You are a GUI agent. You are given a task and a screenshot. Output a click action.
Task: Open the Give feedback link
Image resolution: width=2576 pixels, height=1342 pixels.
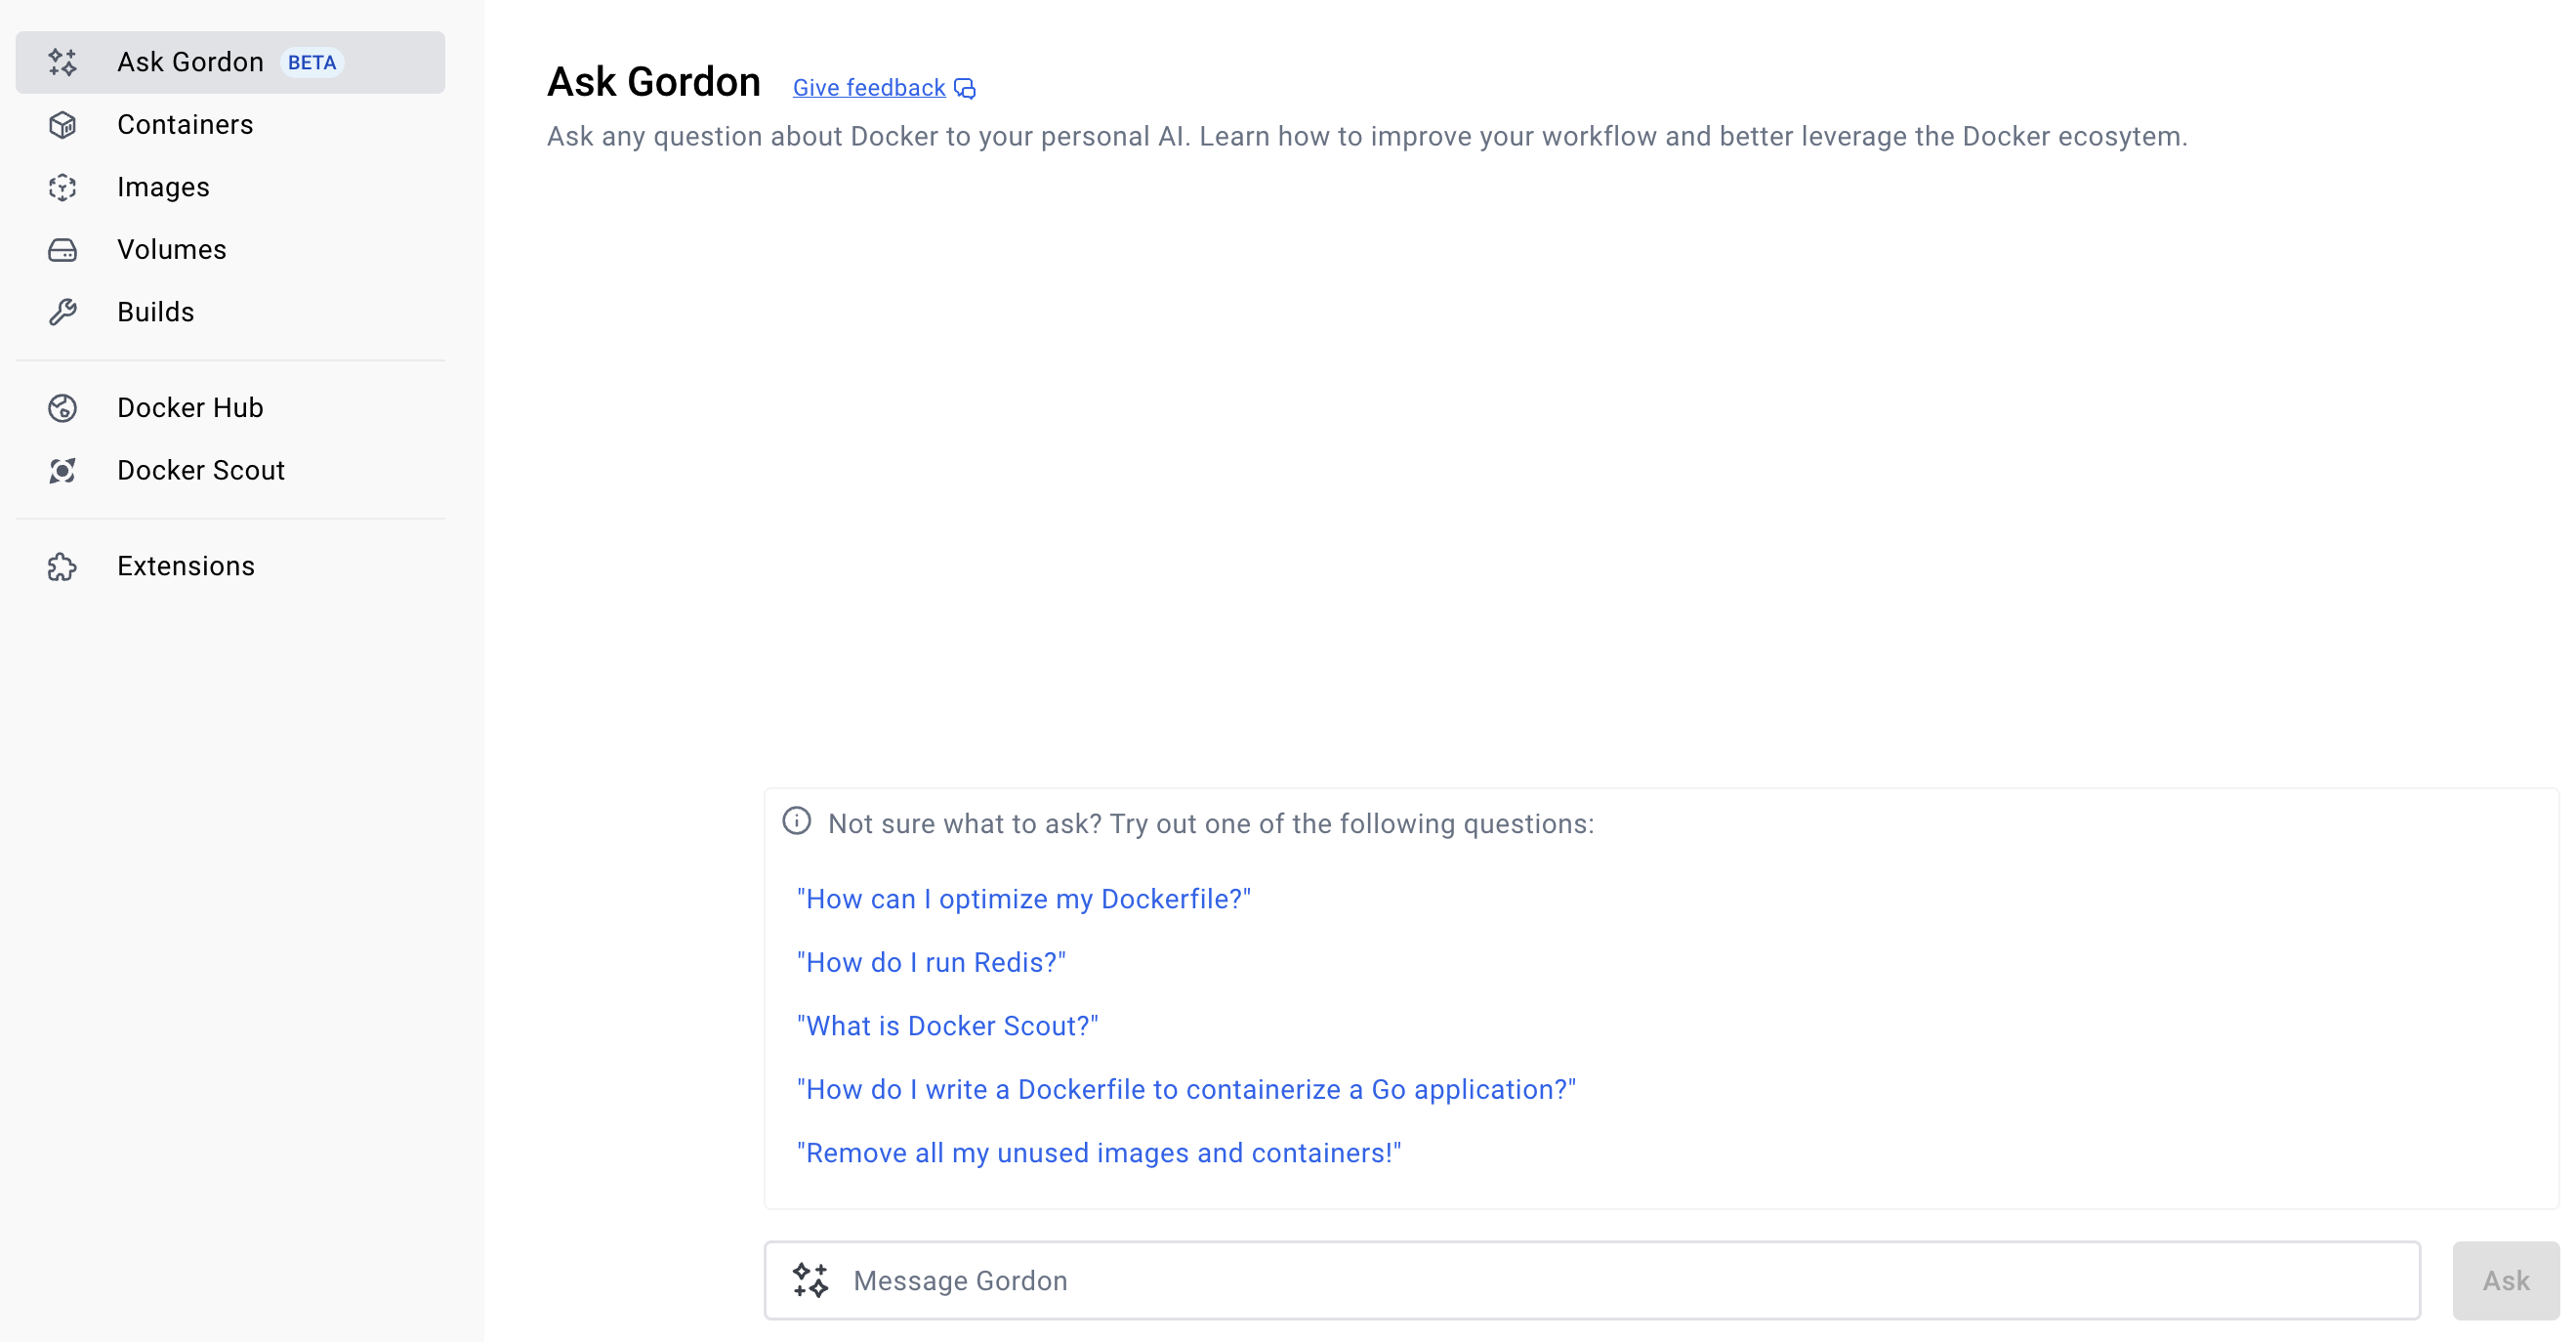[x=869, y=88]
